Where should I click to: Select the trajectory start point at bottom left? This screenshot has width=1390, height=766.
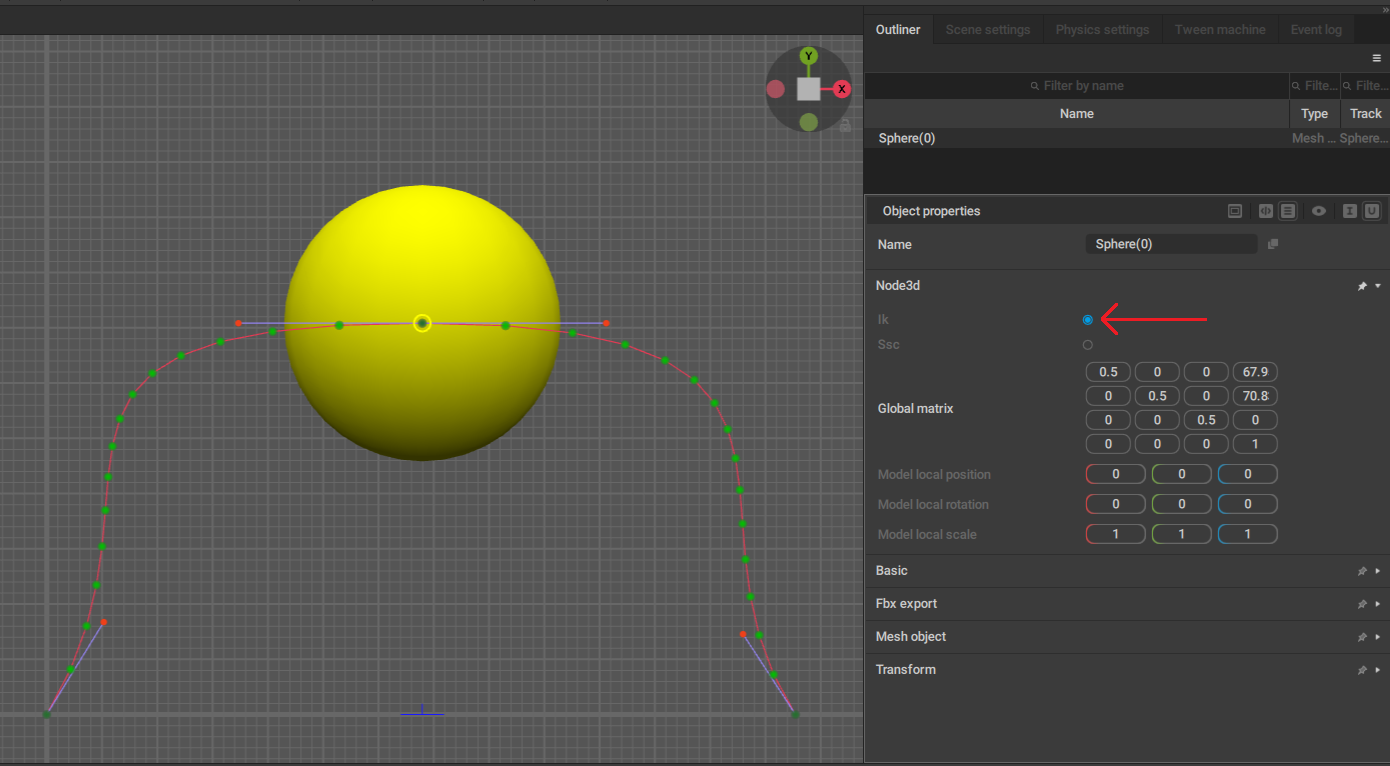click(46, 714)
